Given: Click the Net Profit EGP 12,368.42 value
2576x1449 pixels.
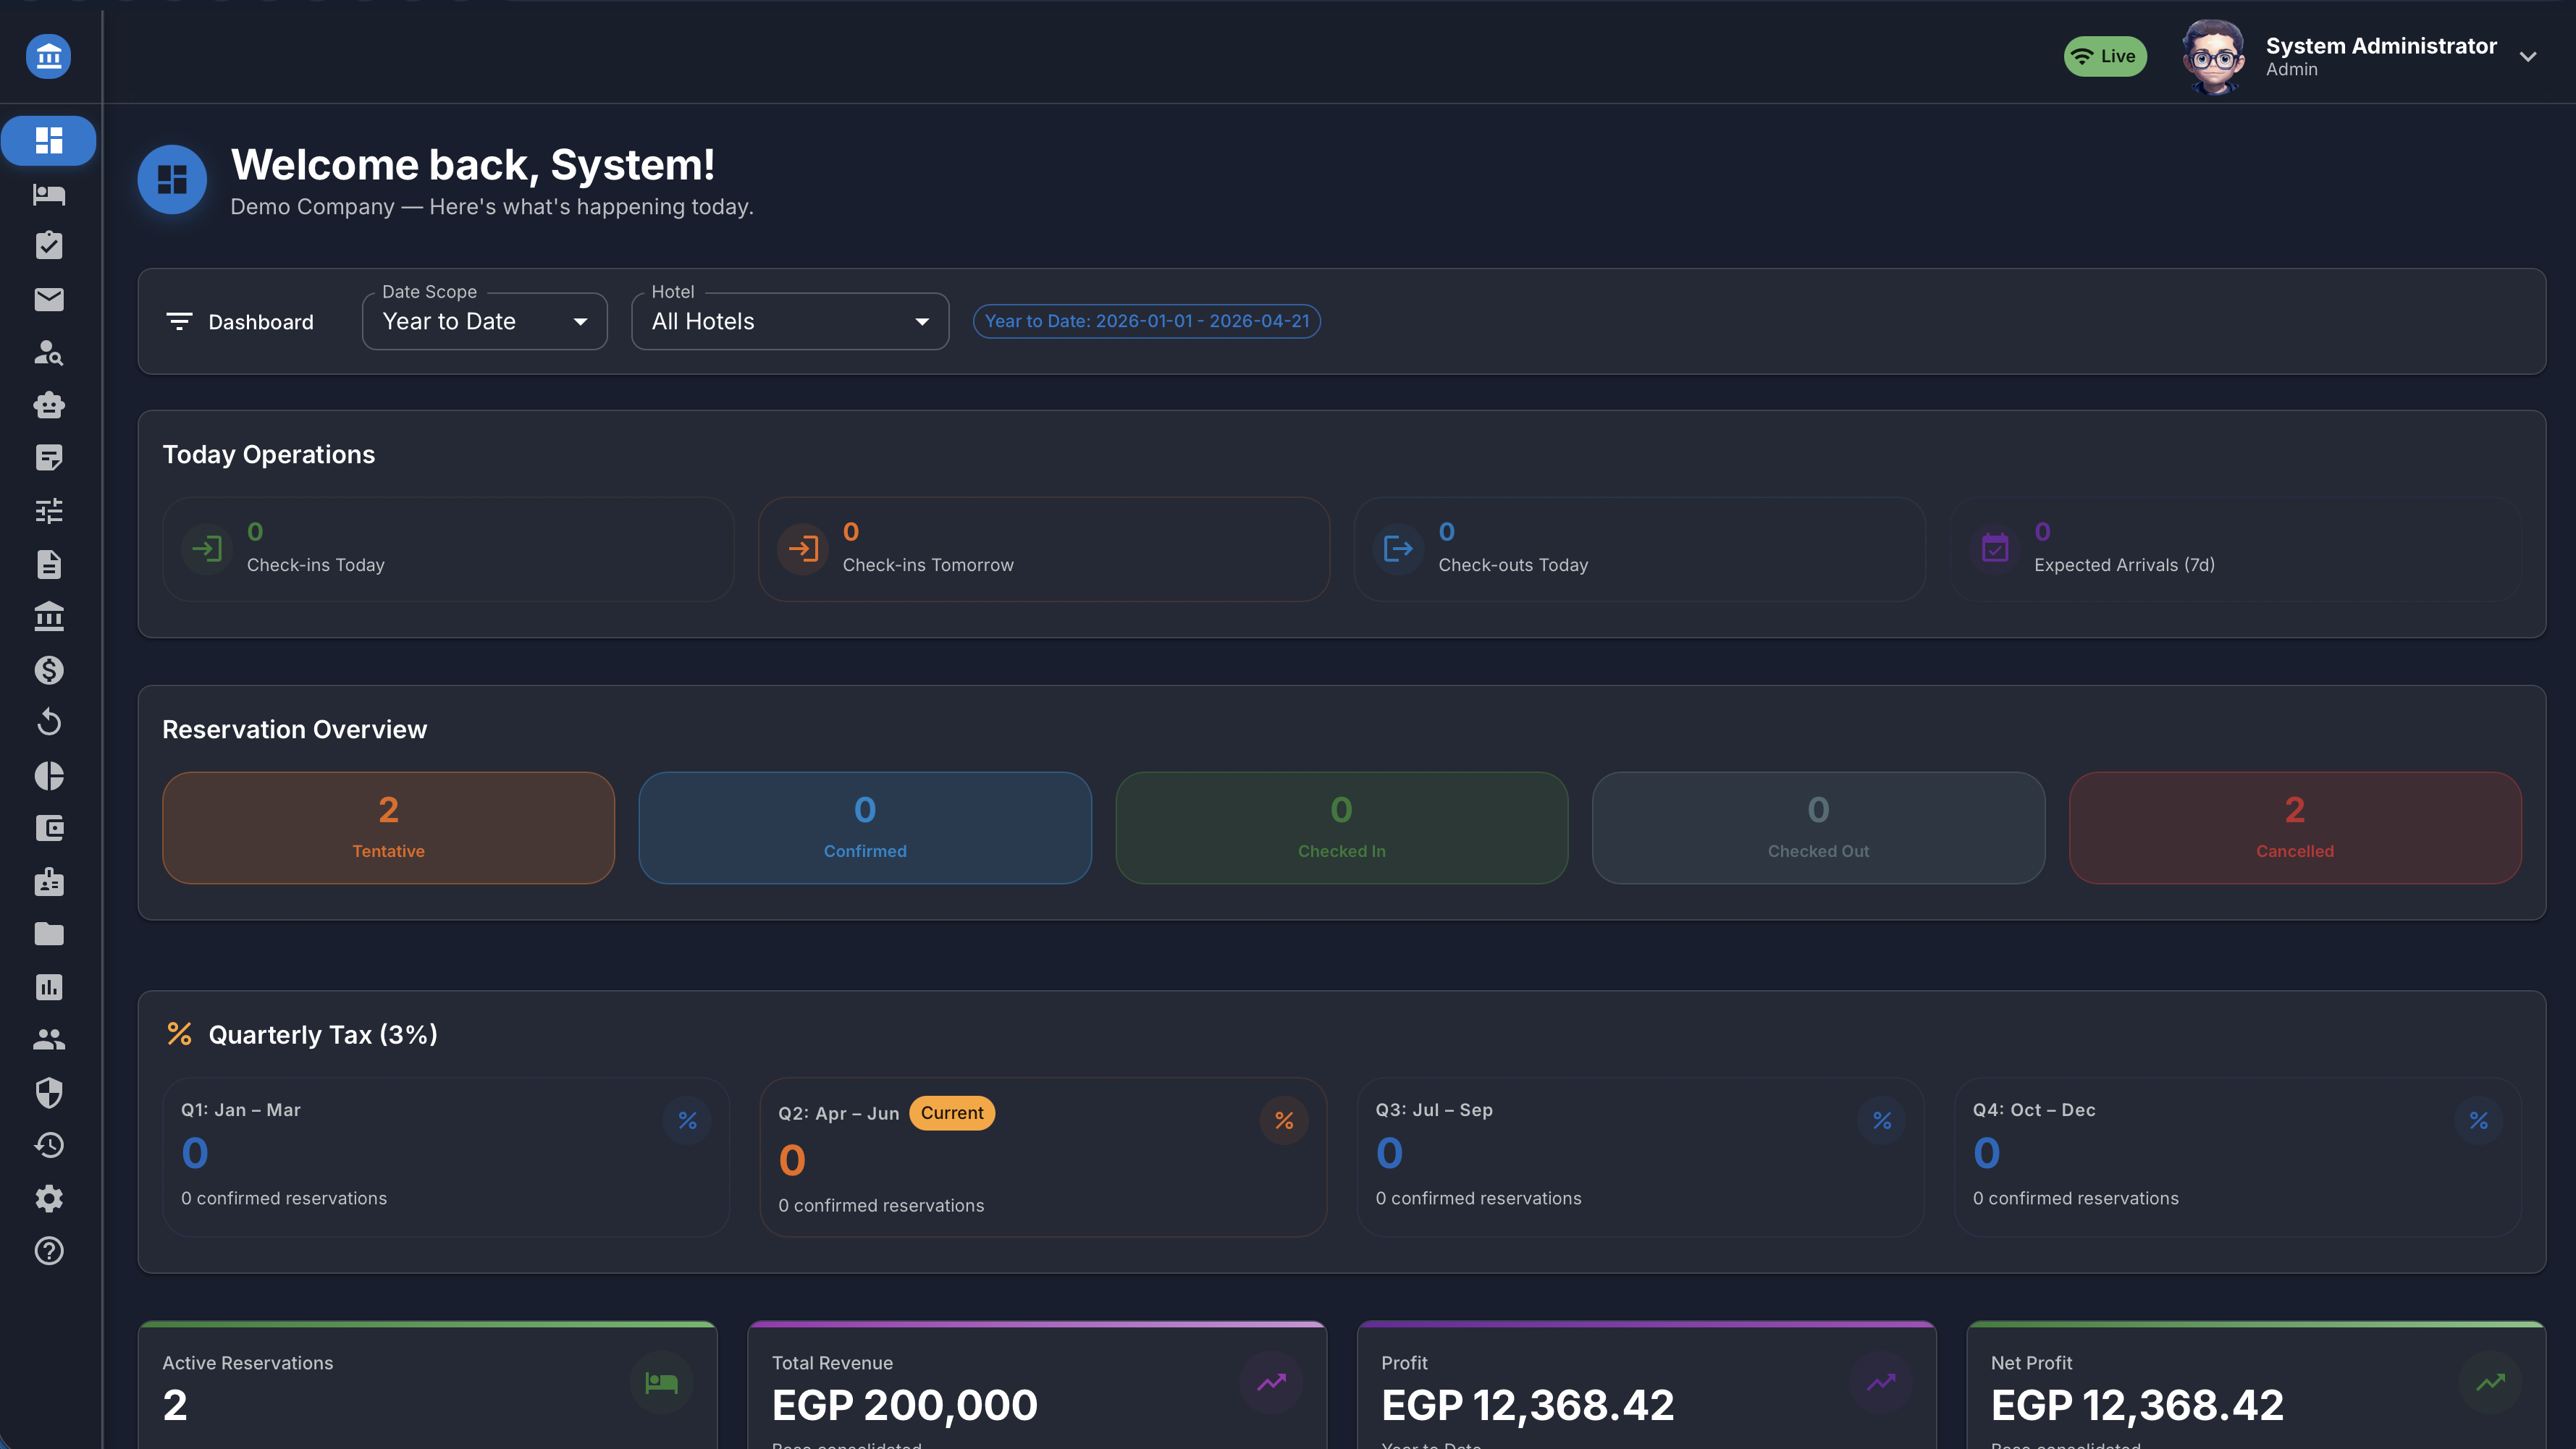Looking at the screenshot, I should click(2137, 1405).
